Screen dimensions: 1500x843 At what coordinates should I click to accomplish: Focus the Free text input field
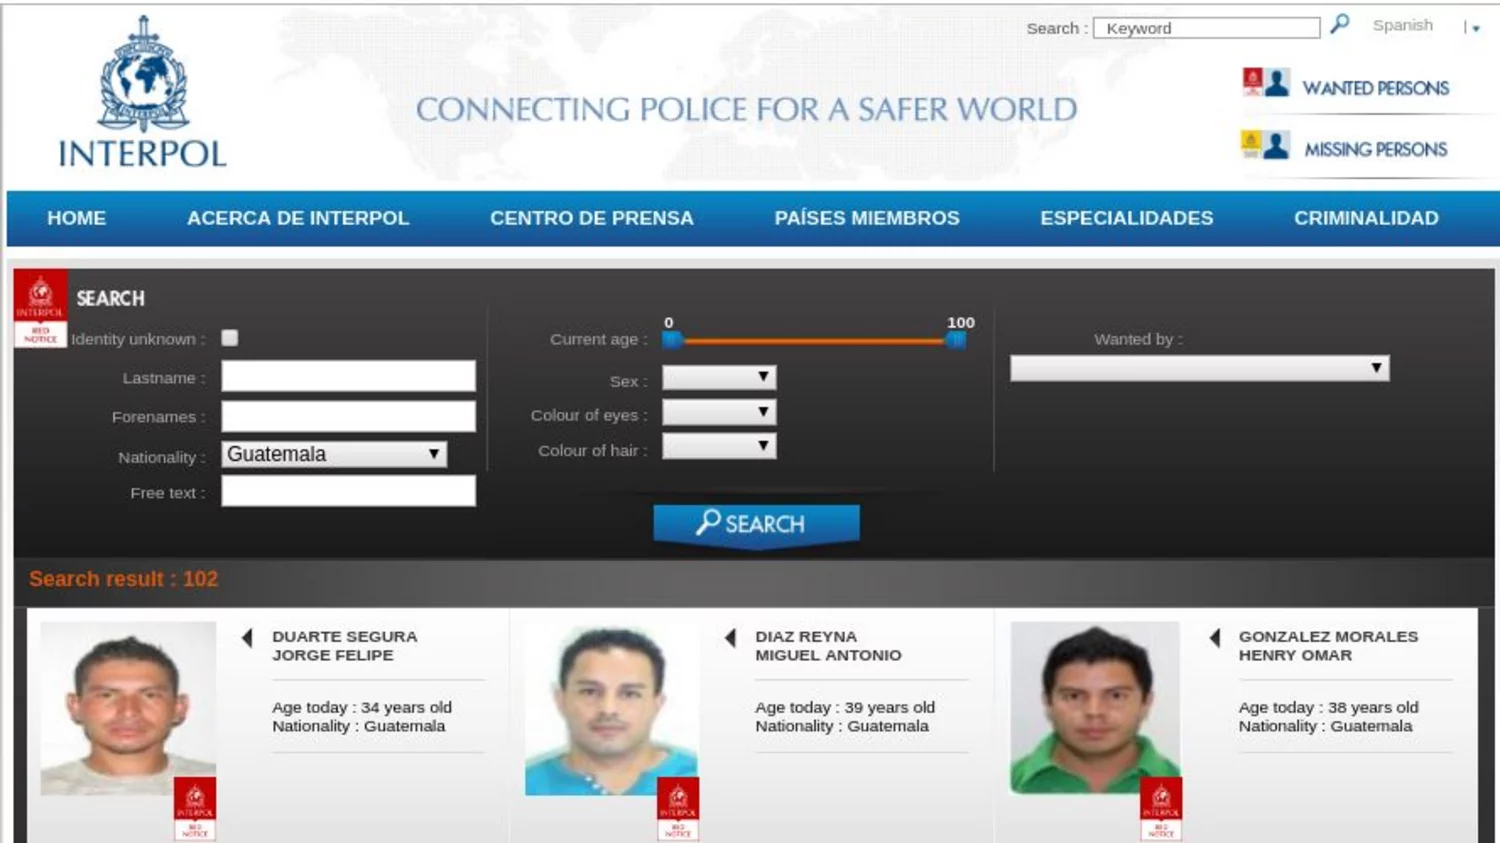click(348, 491)
